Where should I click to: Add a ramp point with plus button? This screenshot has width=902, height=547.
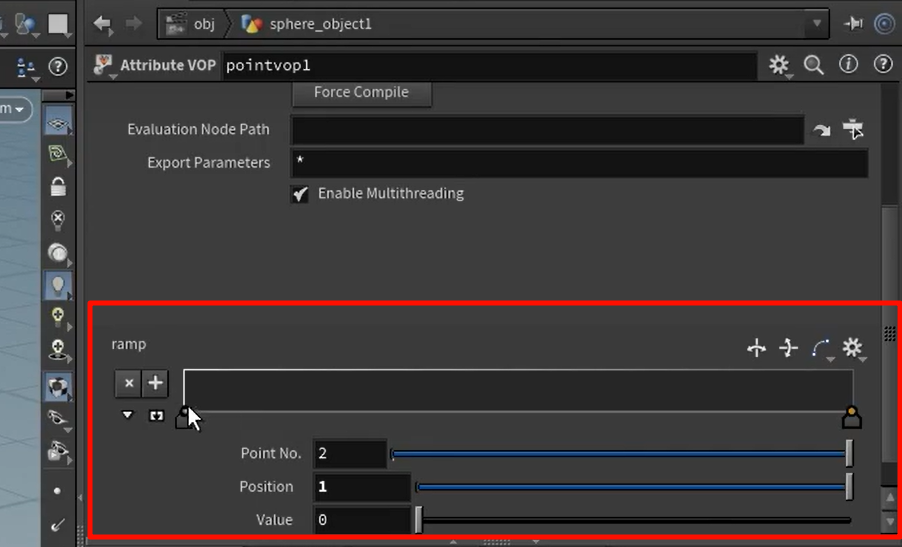click(x=155, y=384)
